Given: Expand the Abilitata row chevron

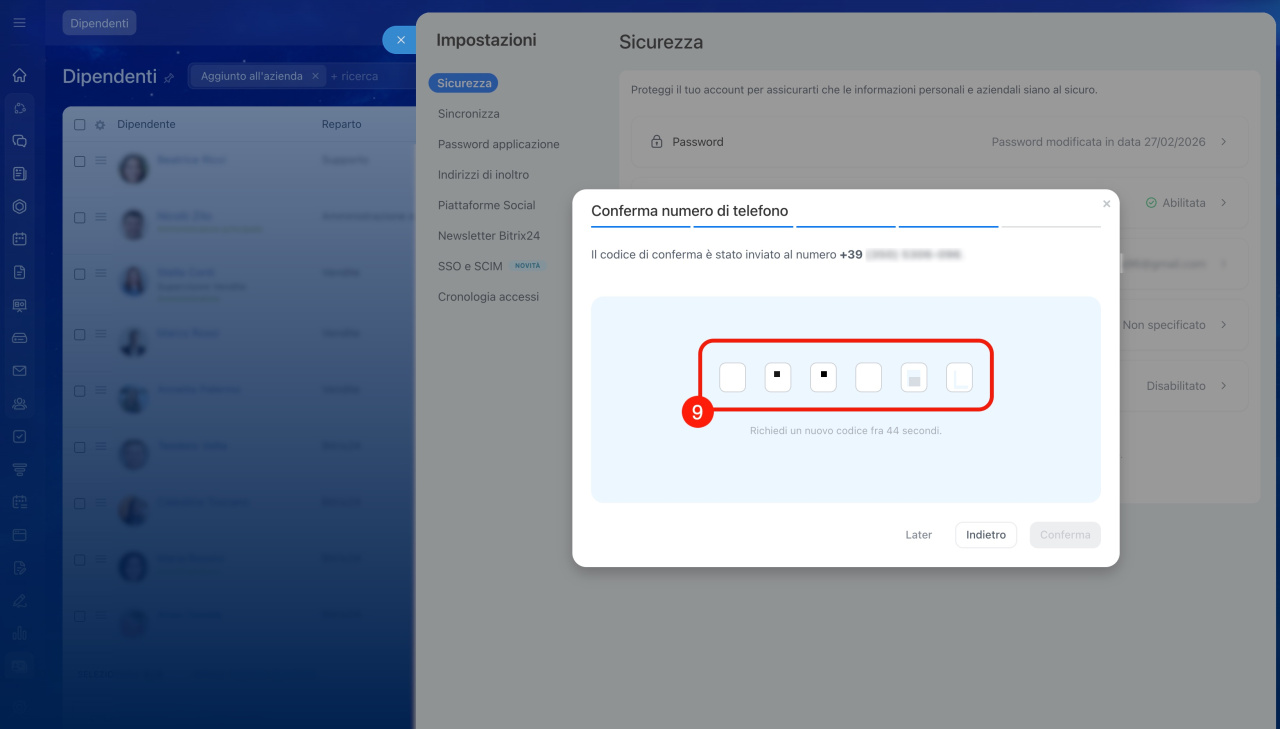Looking at the screenshot, I should (x=1223, y=203).
